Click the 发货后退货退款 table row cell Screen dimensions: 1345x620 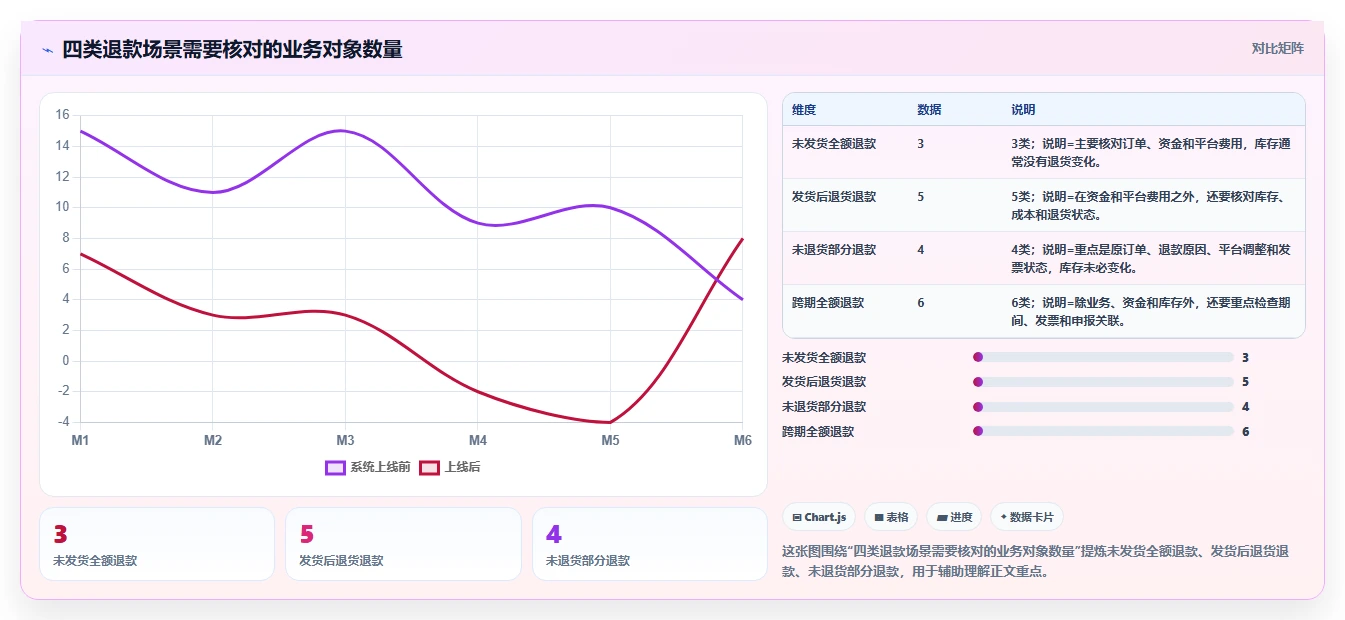click(834, 197)
